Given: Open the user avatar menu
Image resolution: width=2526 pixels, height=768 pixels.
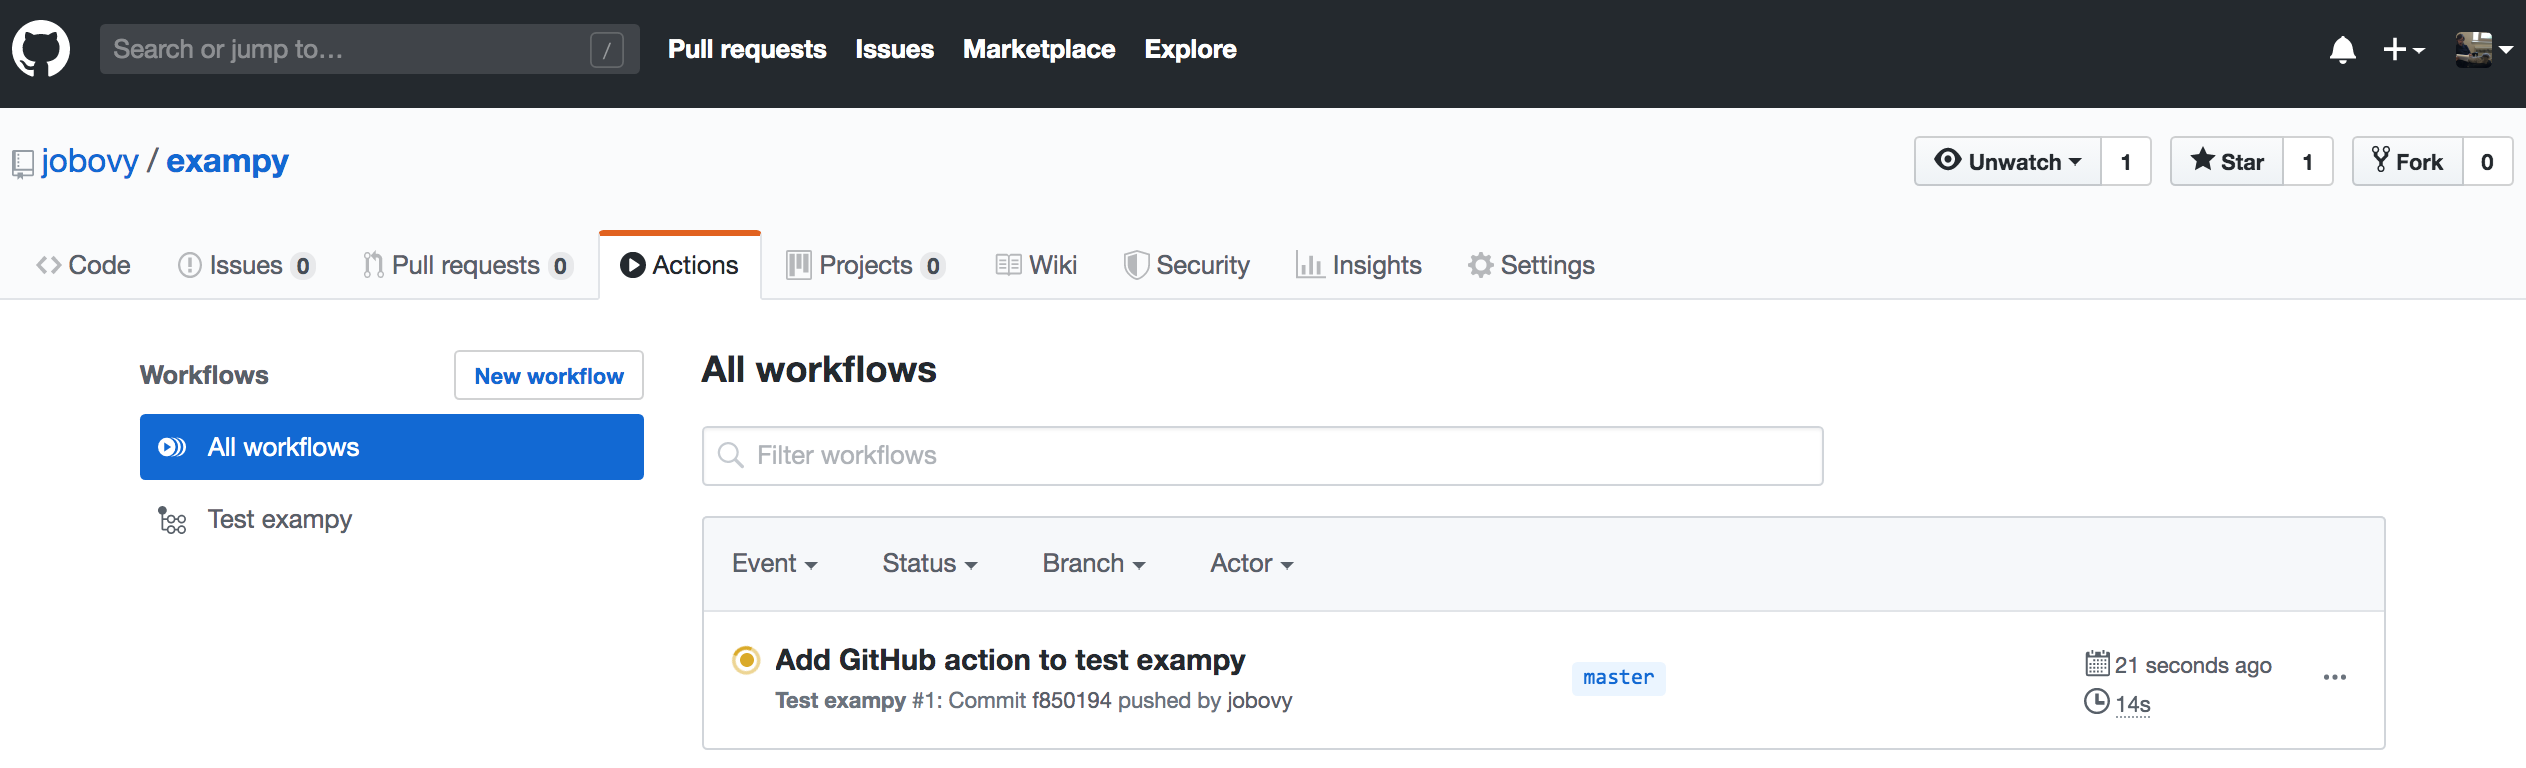Looking at the screenshot, I should (x=2483, y=49).
